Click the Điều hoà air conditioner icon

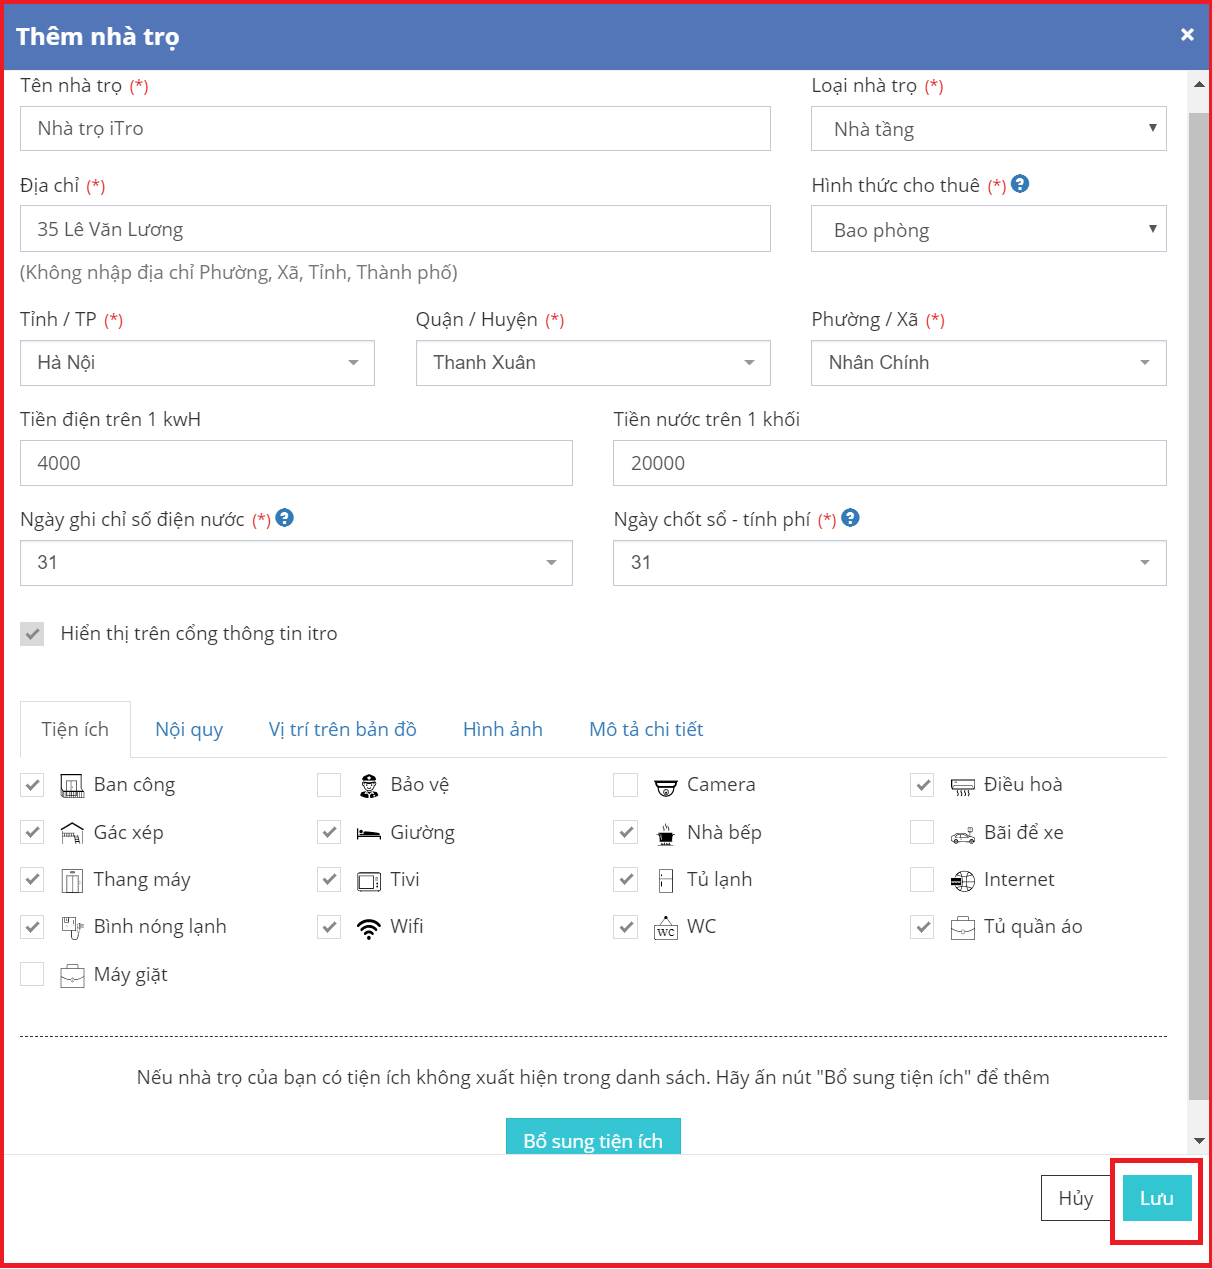(x=962, y=787)
